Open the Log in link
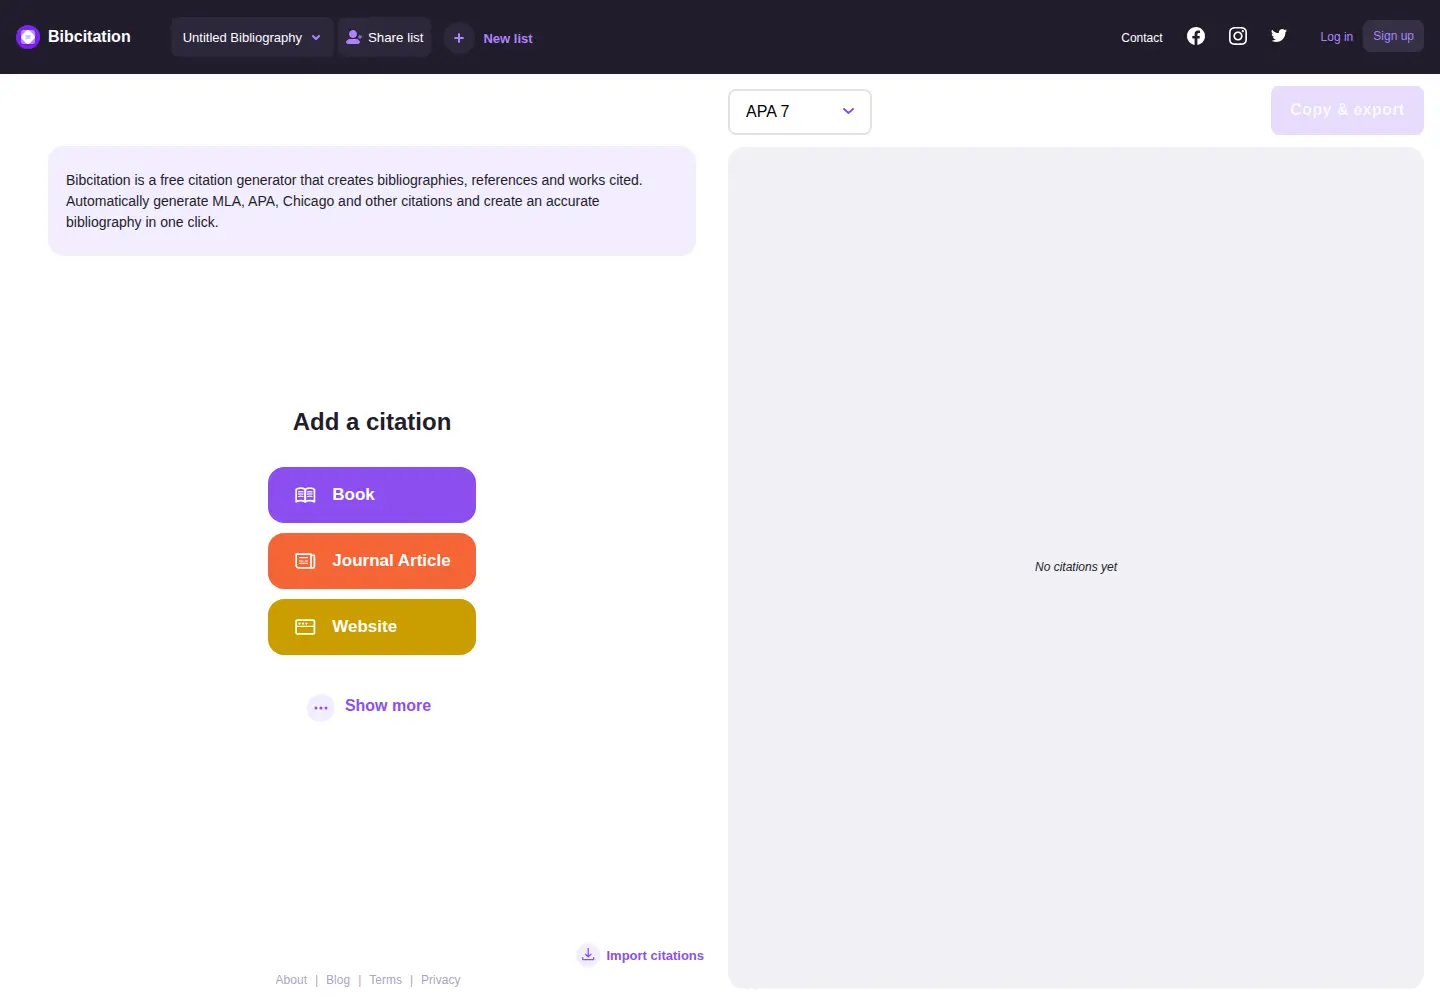This screenshot has height=1000, width=1440. click(x=1336, y=37)
